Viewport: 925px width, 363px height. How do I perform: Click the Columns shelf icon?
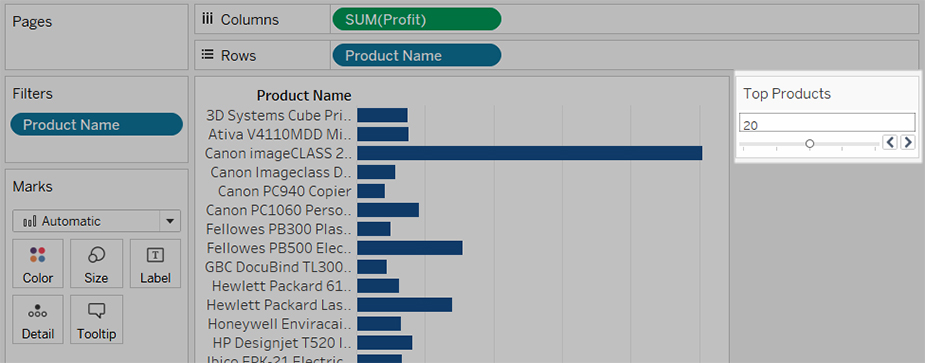pyautogui.click(x=207, y=19)
